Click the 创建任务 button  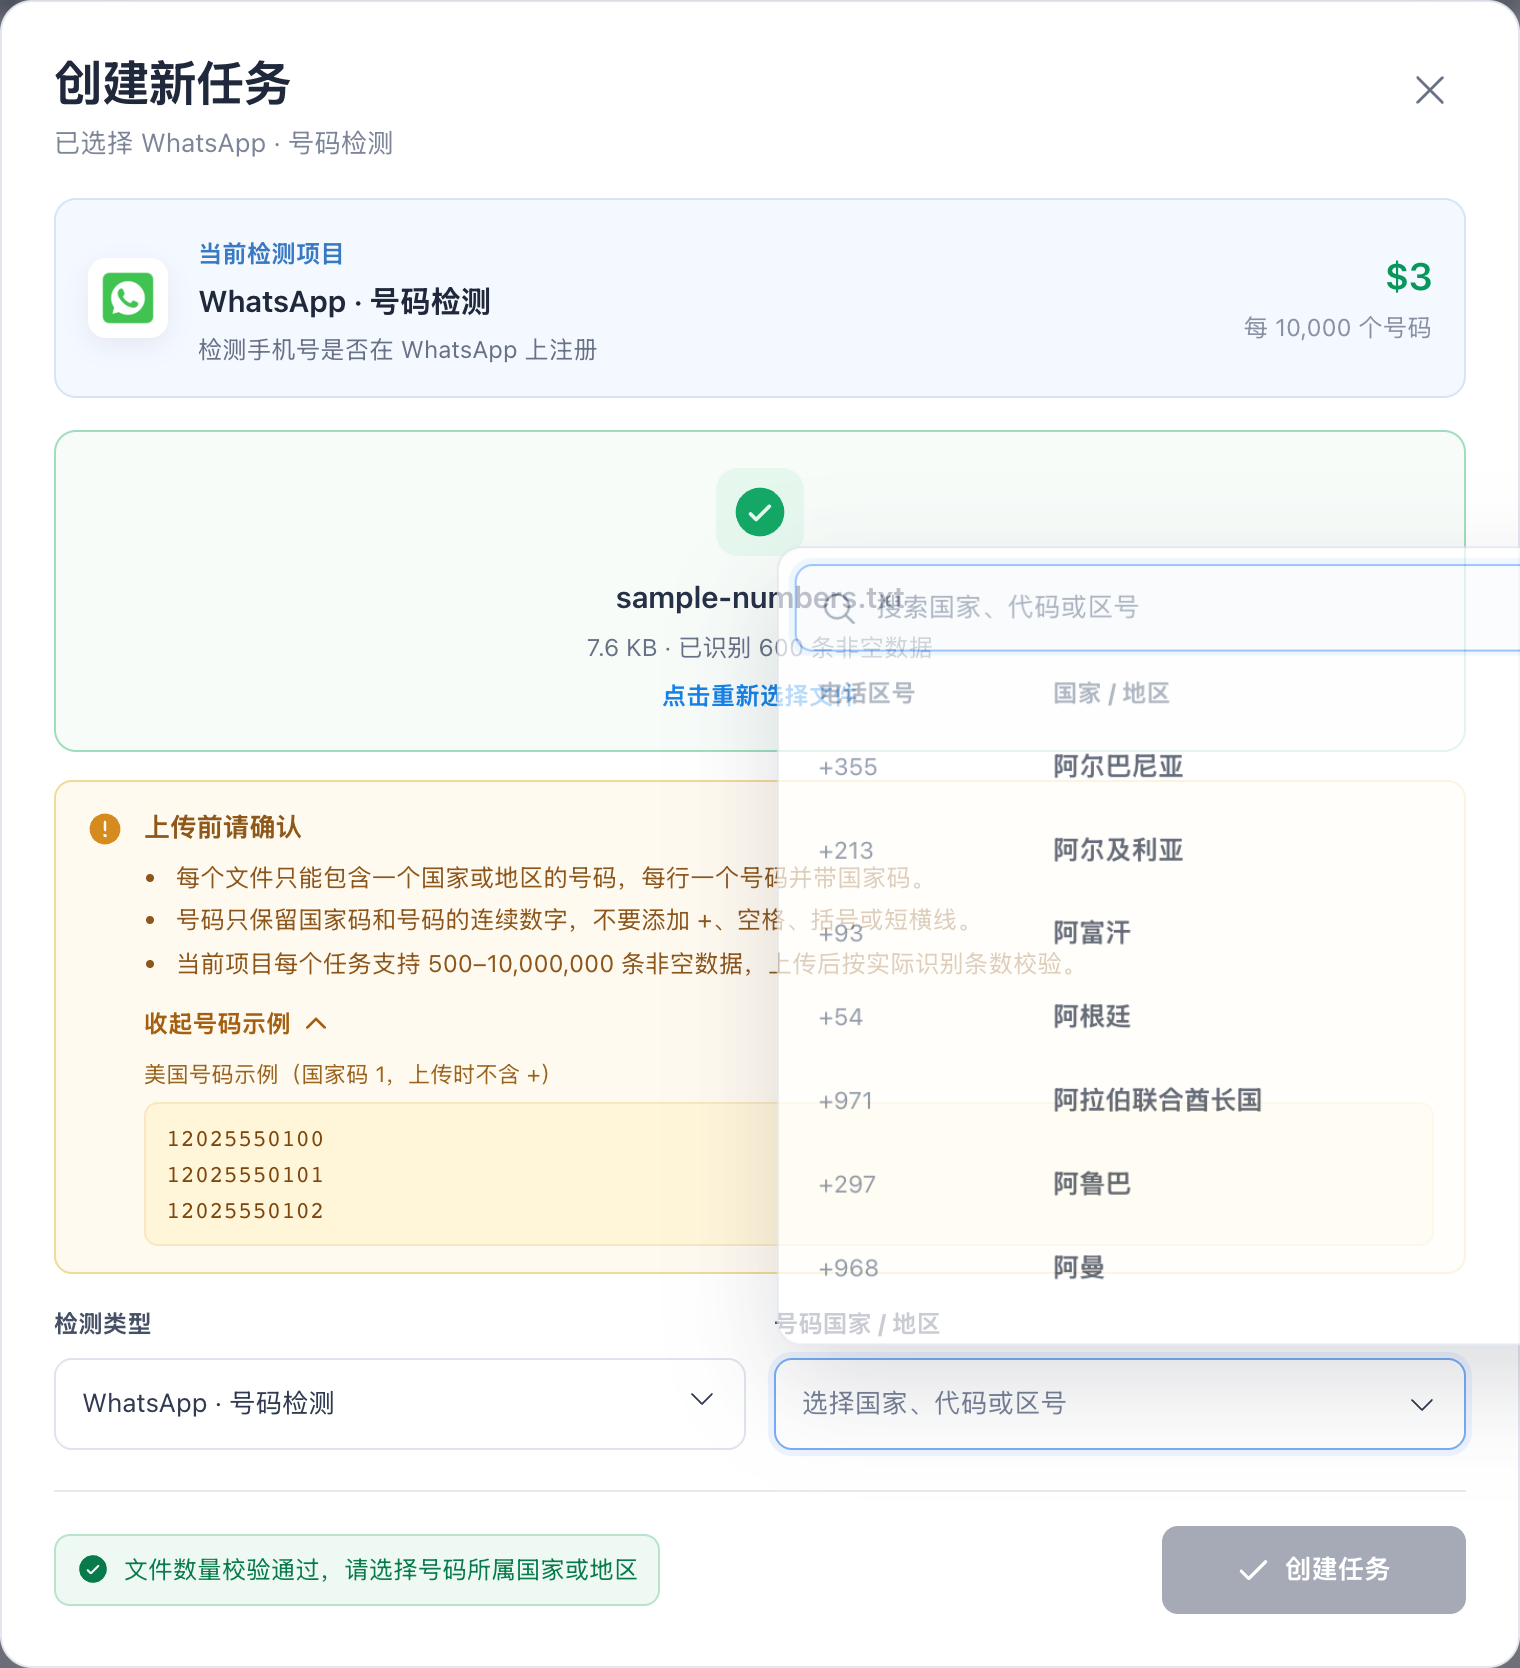click(x=1313, y=1569)
